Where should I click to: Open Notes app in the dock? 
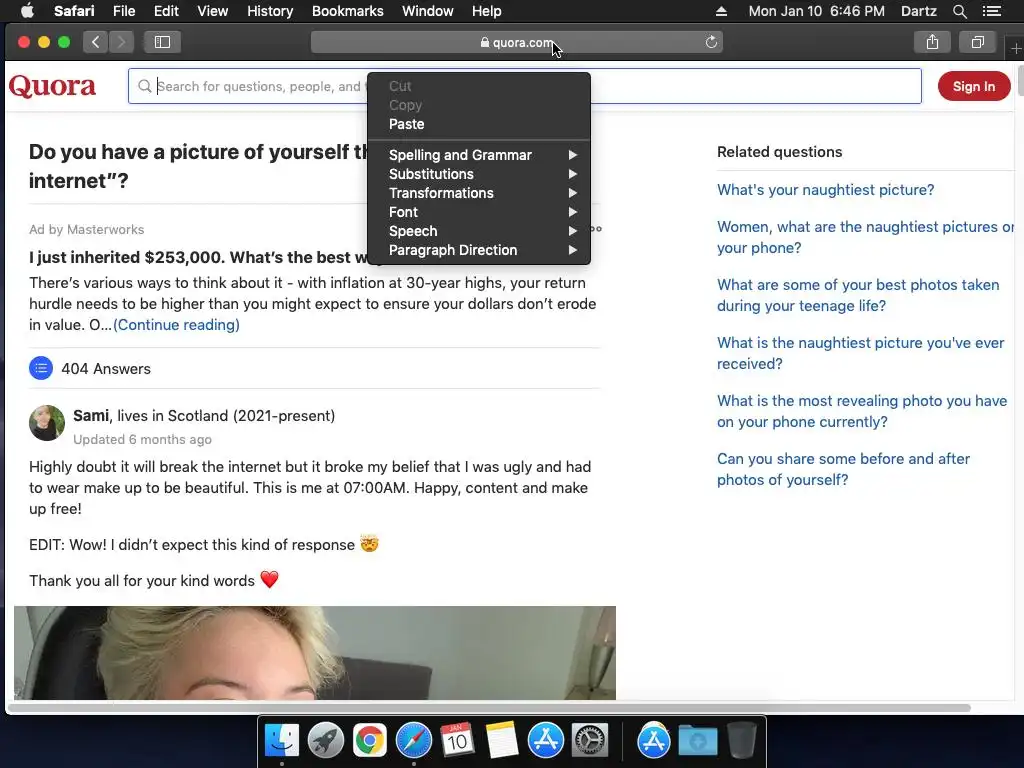[502, 741]
